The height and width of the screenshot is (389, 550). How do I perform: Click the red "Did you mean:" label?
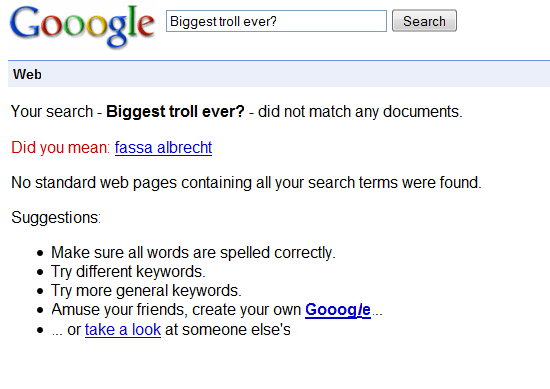[61, 148]
